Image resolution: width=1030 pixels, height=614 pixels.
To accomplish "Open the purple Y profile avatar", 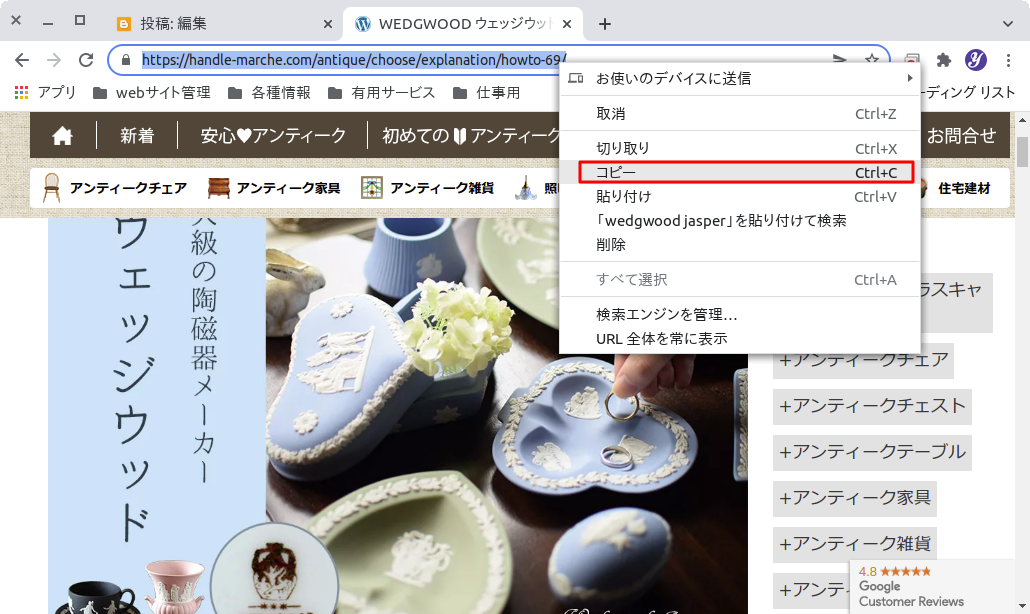I will click(x=975, y=60).
